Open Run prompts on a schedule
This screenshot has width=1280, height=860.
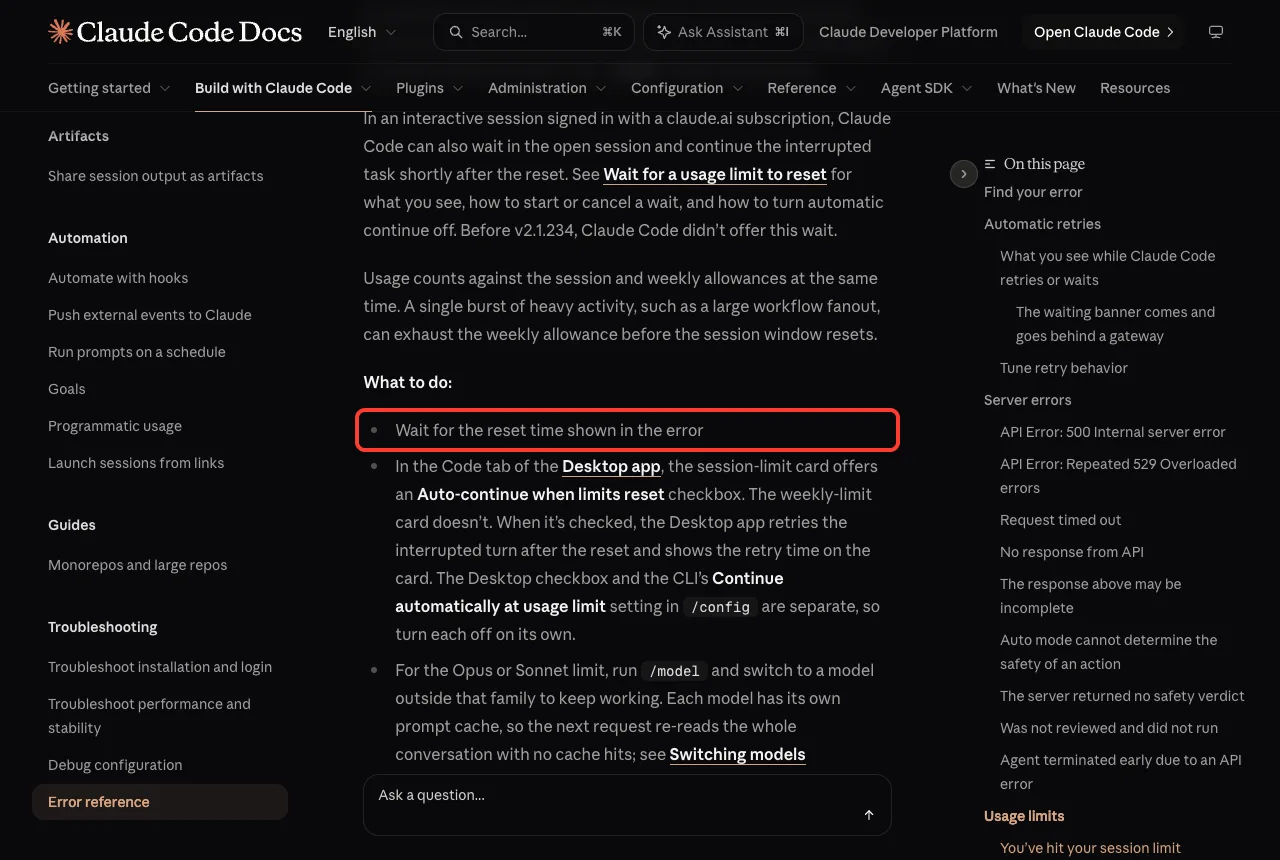[137, 352]
